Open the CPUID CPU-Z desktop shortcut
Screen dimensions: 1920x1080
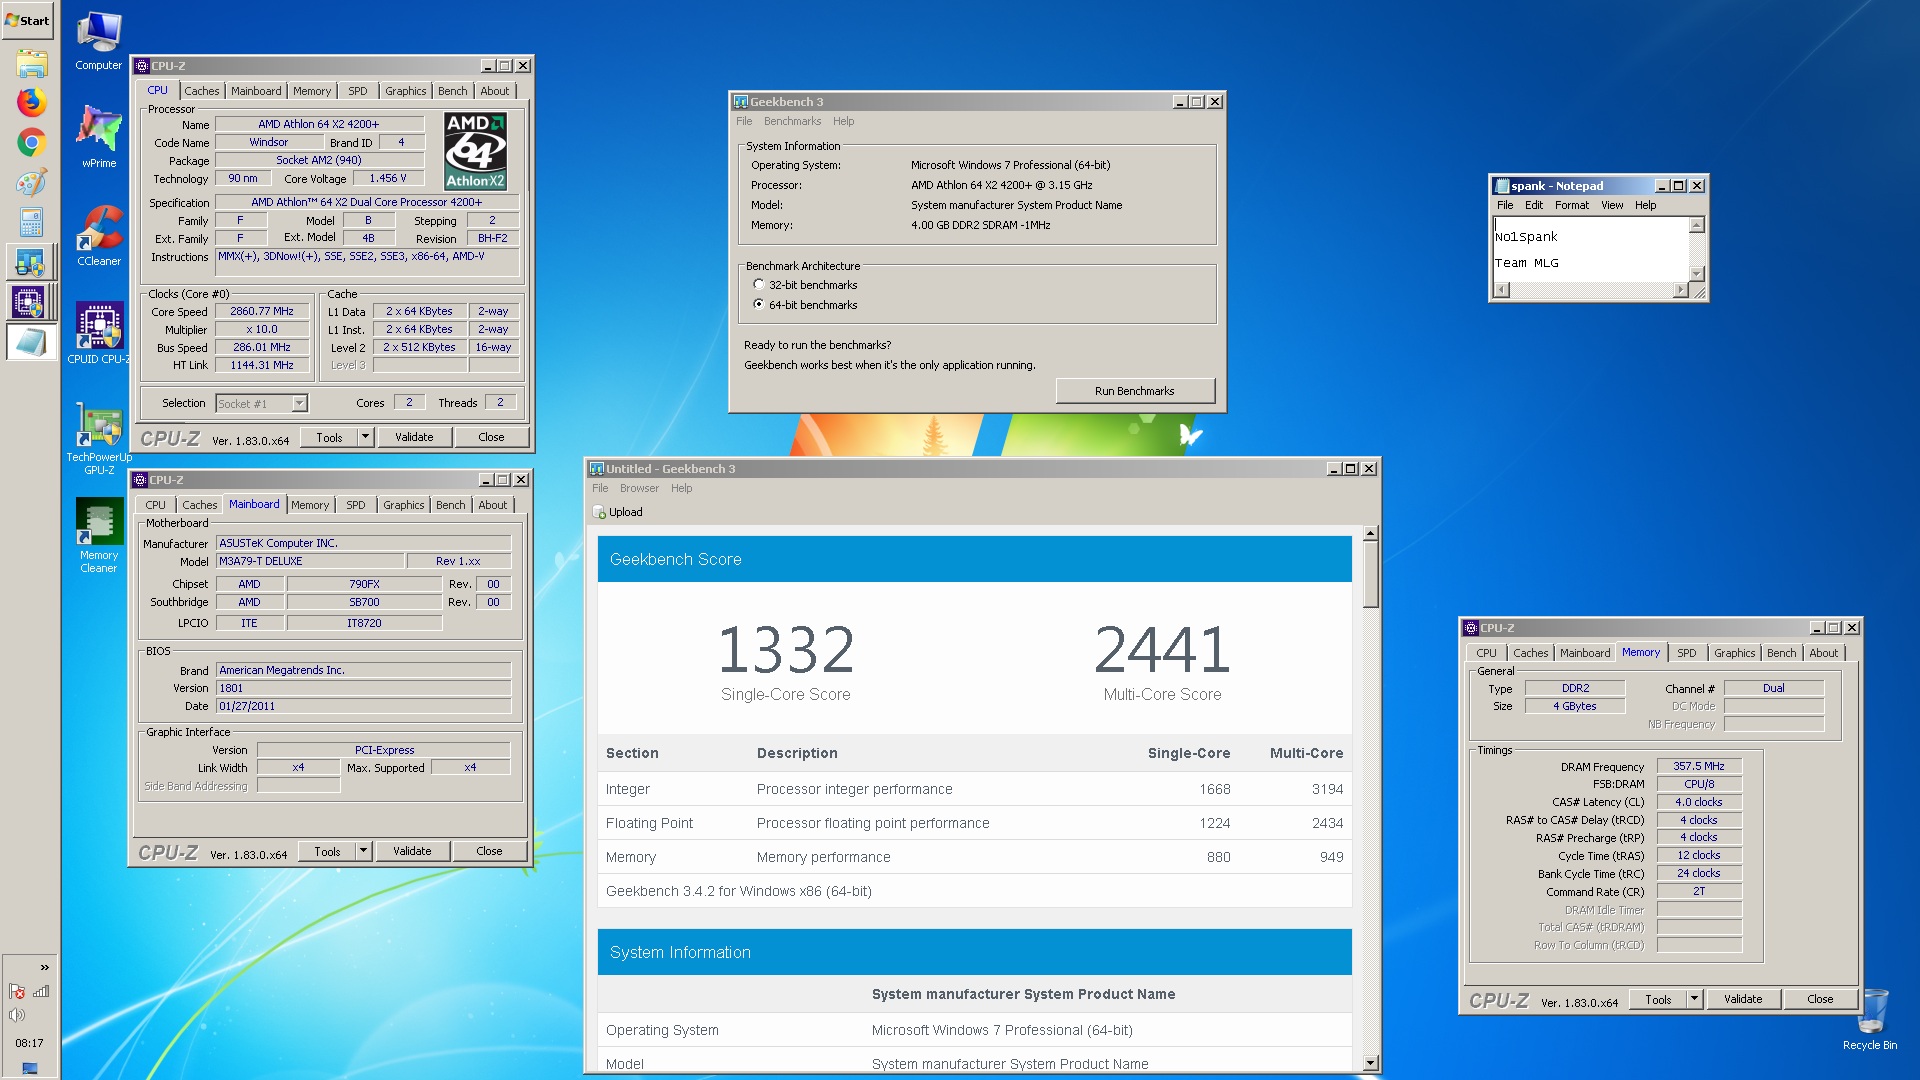coord(99,333)
